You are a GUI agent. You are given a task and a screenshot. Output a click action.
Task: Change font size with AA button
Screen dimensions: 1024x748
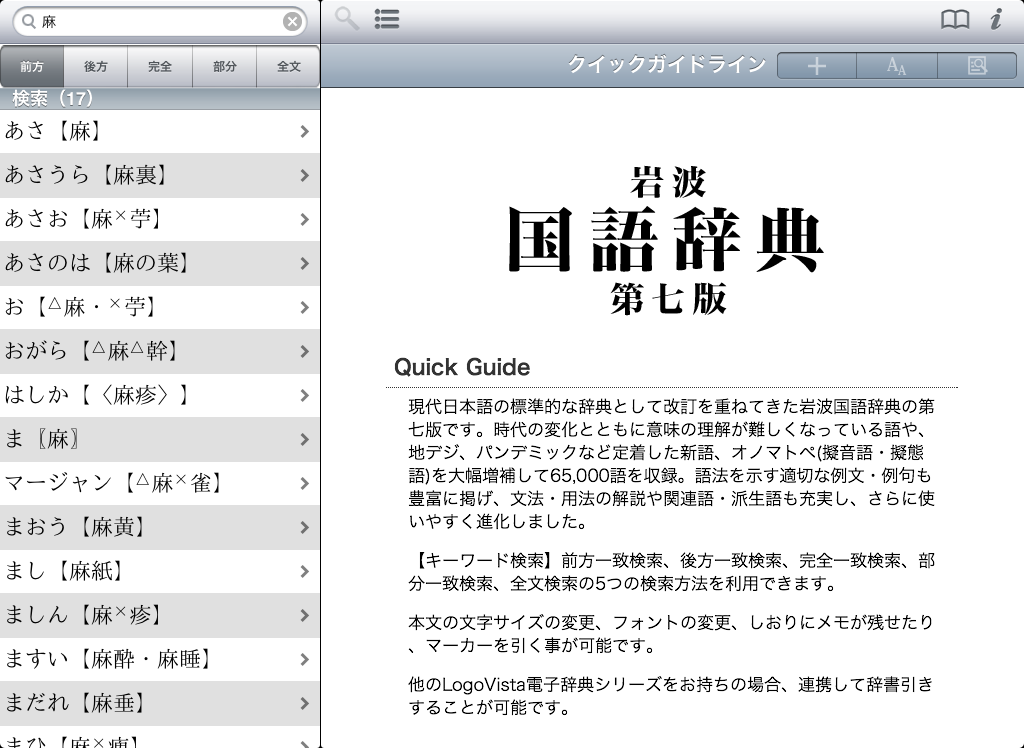coord(897,66)
